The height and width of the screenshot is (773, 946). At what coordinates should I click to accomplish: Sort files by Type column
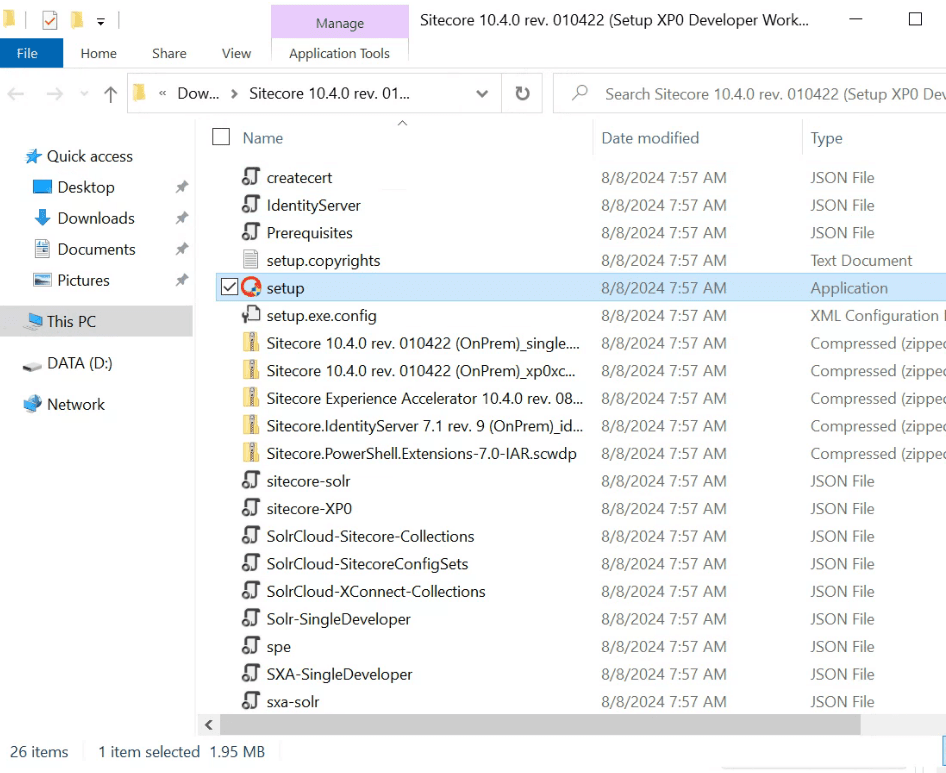point(826,138)
